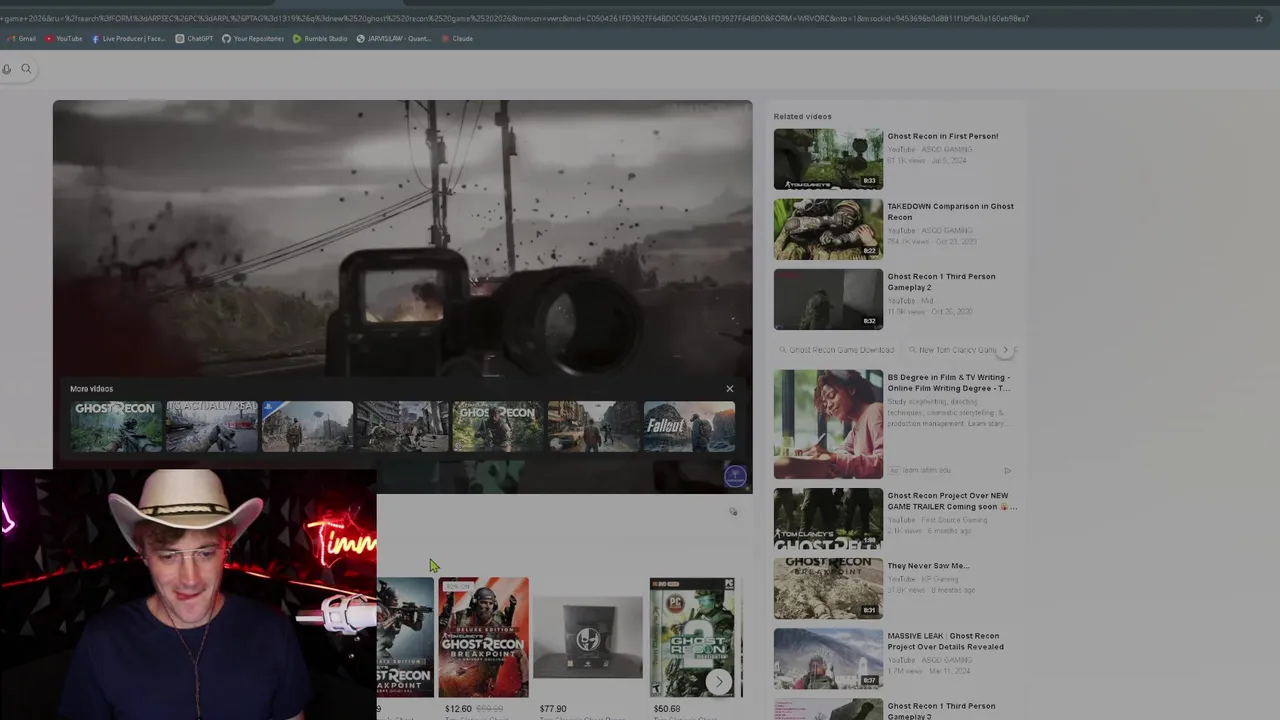
Task: Open Your Repositories GitHub bookmark
Action: (x=253, y=39)
